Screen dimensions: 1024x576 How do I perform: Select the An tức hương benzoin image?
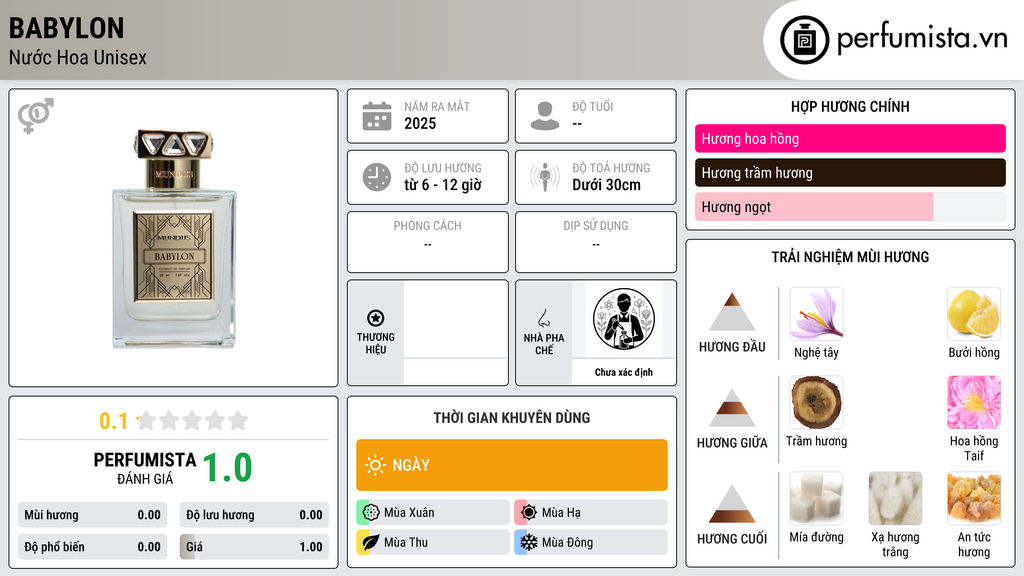pos(974,498)
